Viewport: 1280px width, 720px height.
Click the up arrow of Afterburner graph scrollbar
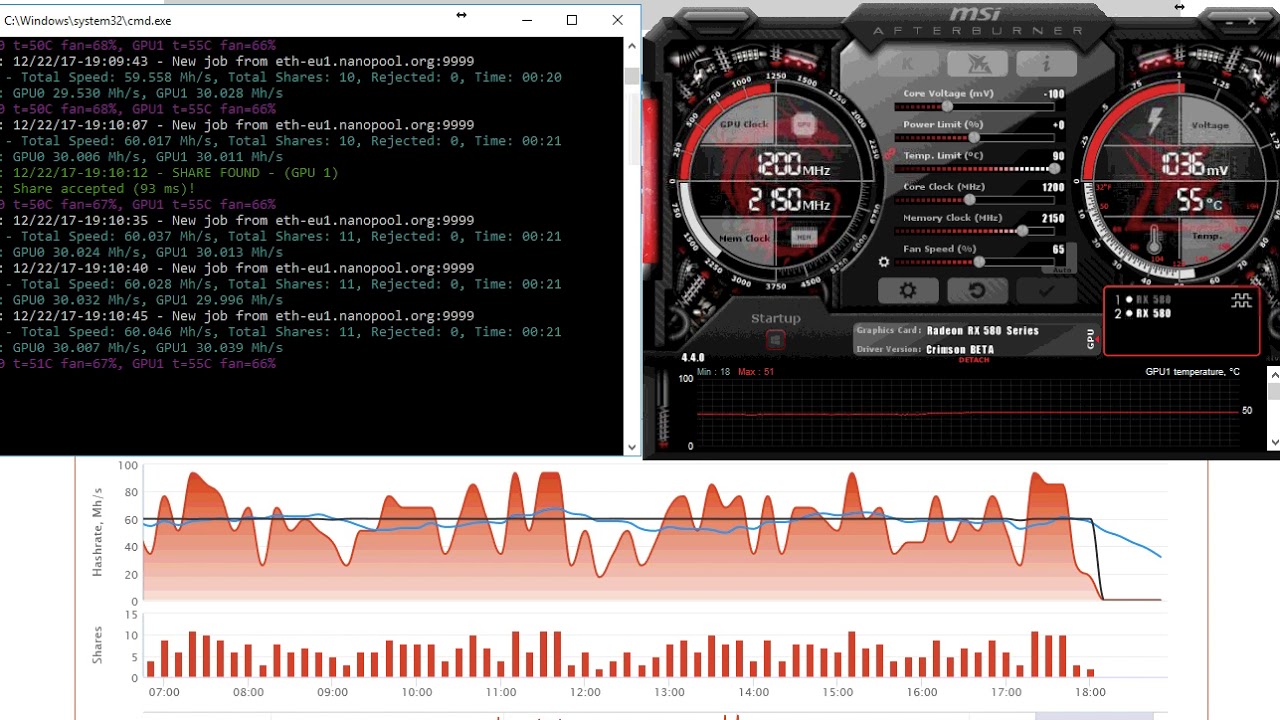[x=1273, y=373]
